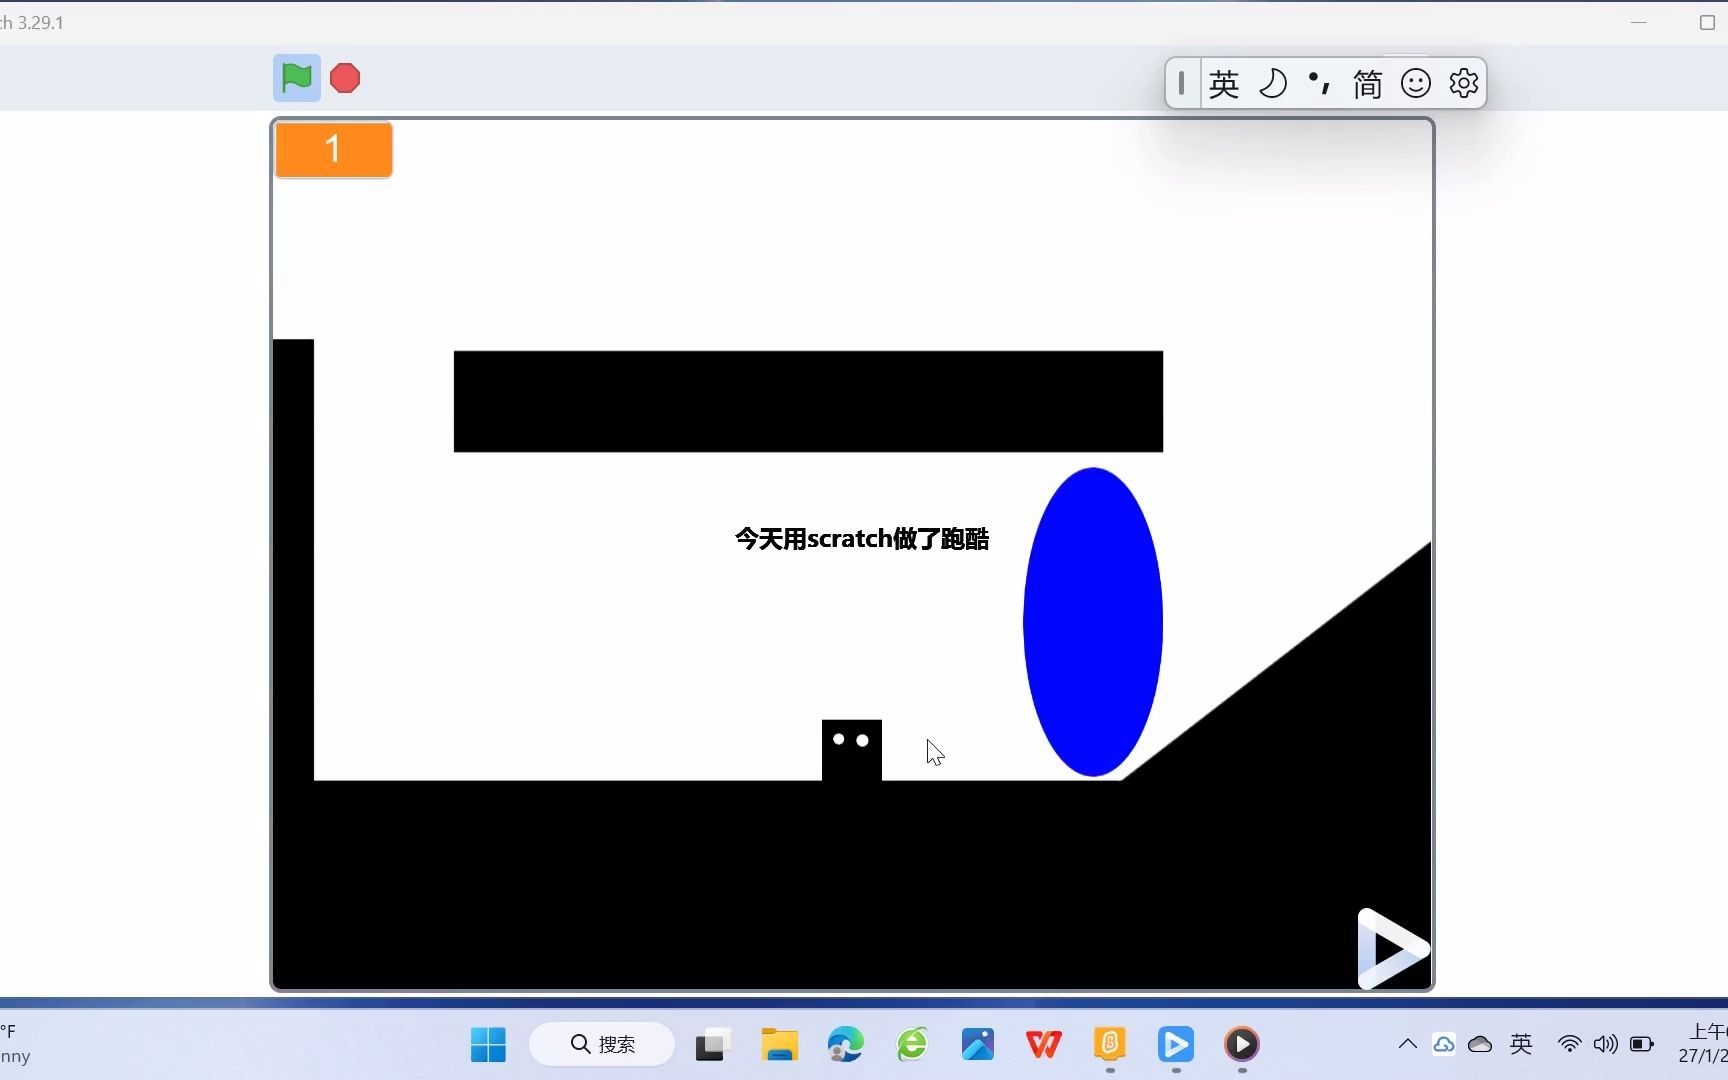Expand the hidden system tray icons
This screenshot has width=1728, height=1080.
pos(1406,1044)
